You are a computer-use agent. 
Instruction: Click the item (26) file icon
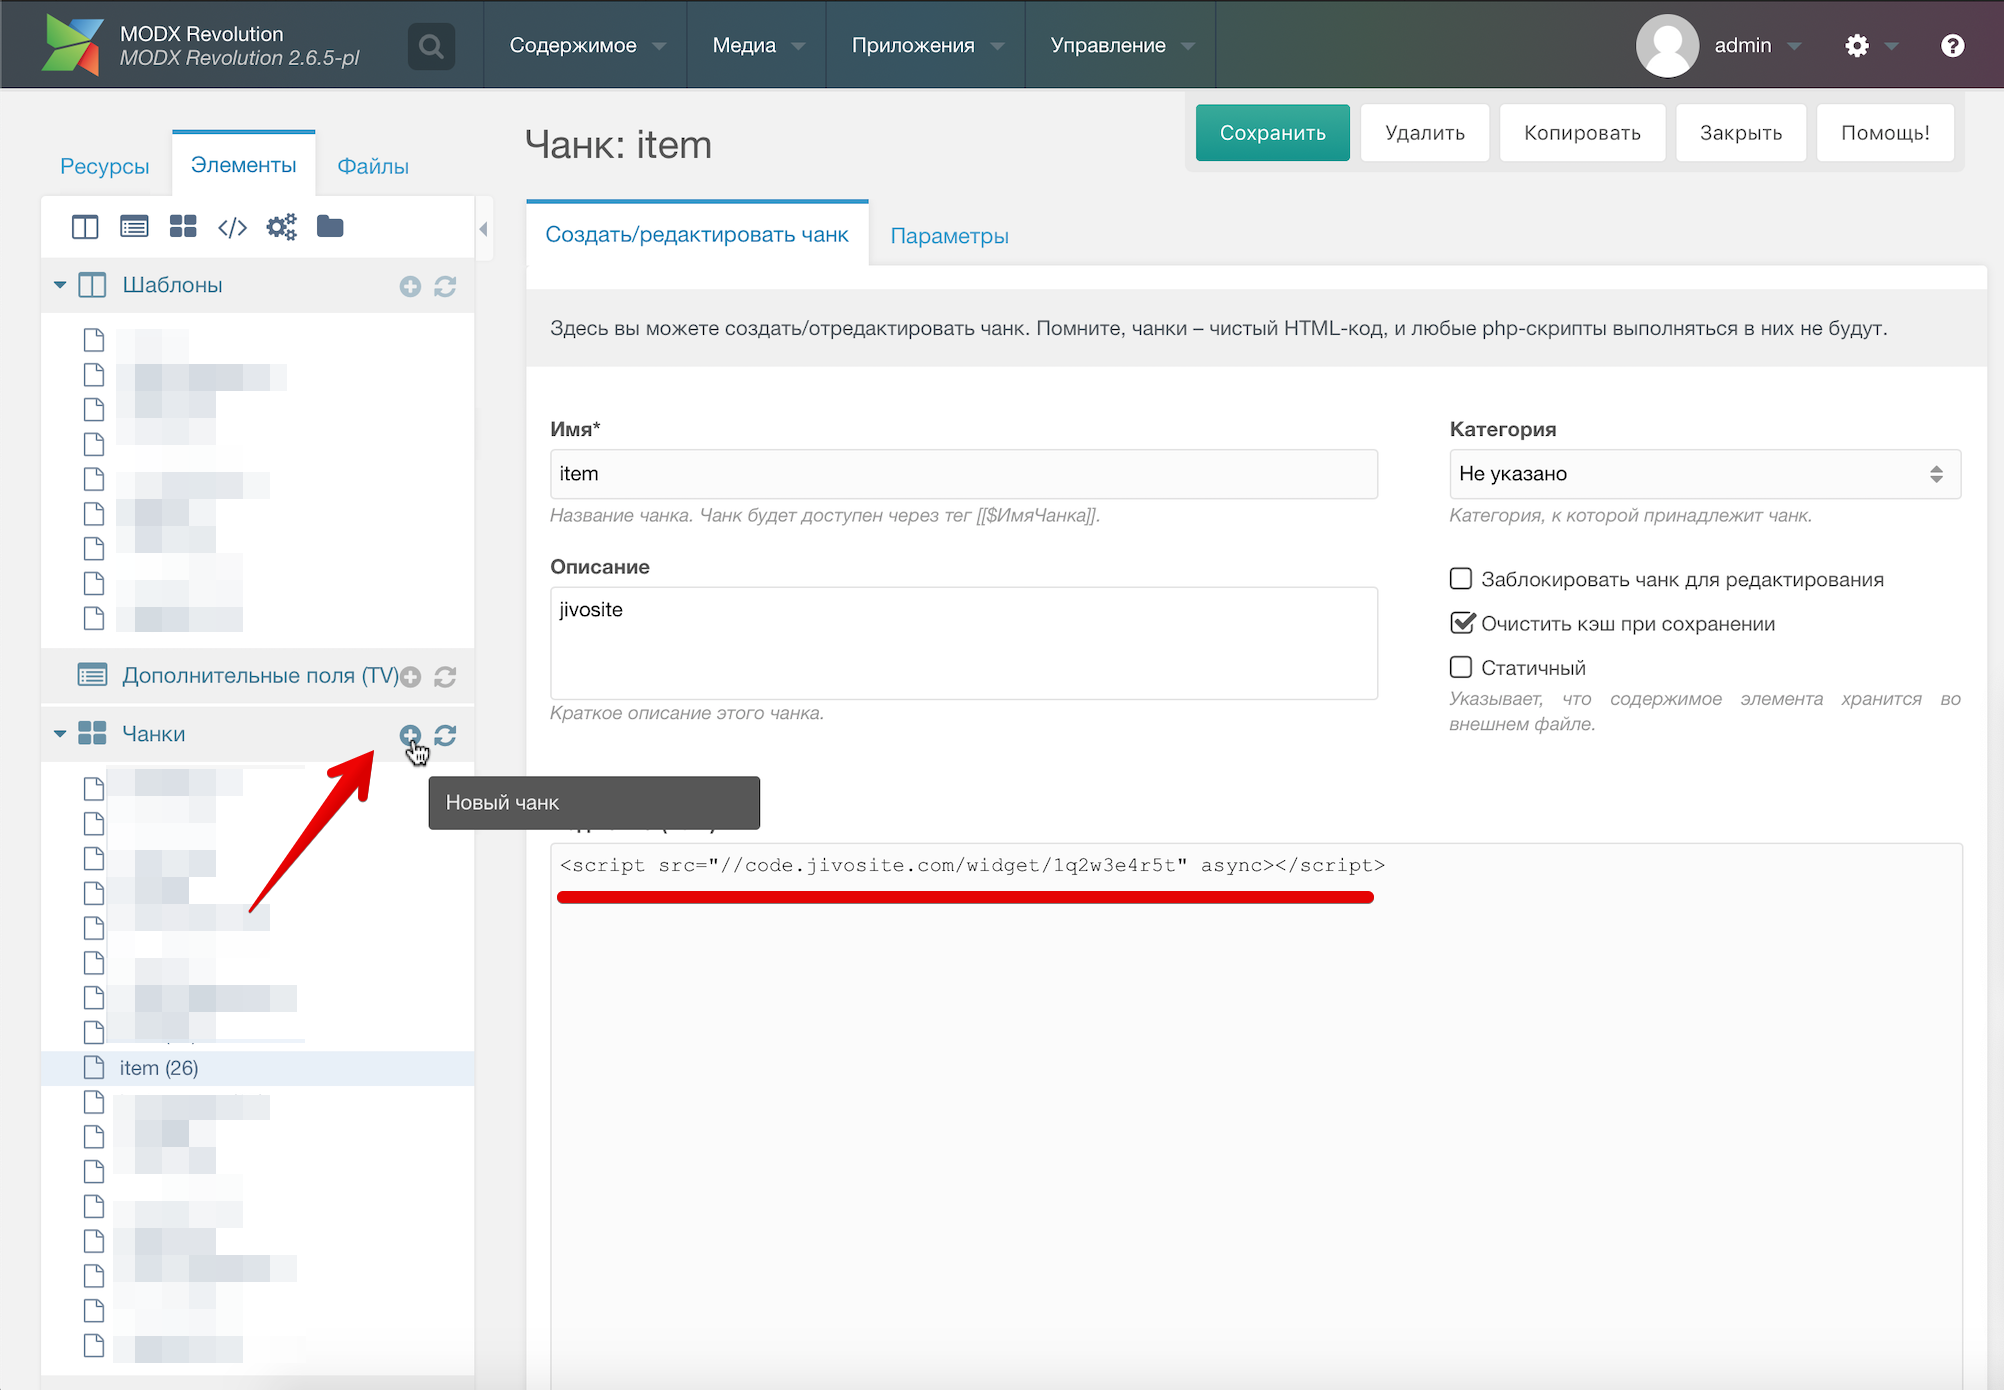94,1067
